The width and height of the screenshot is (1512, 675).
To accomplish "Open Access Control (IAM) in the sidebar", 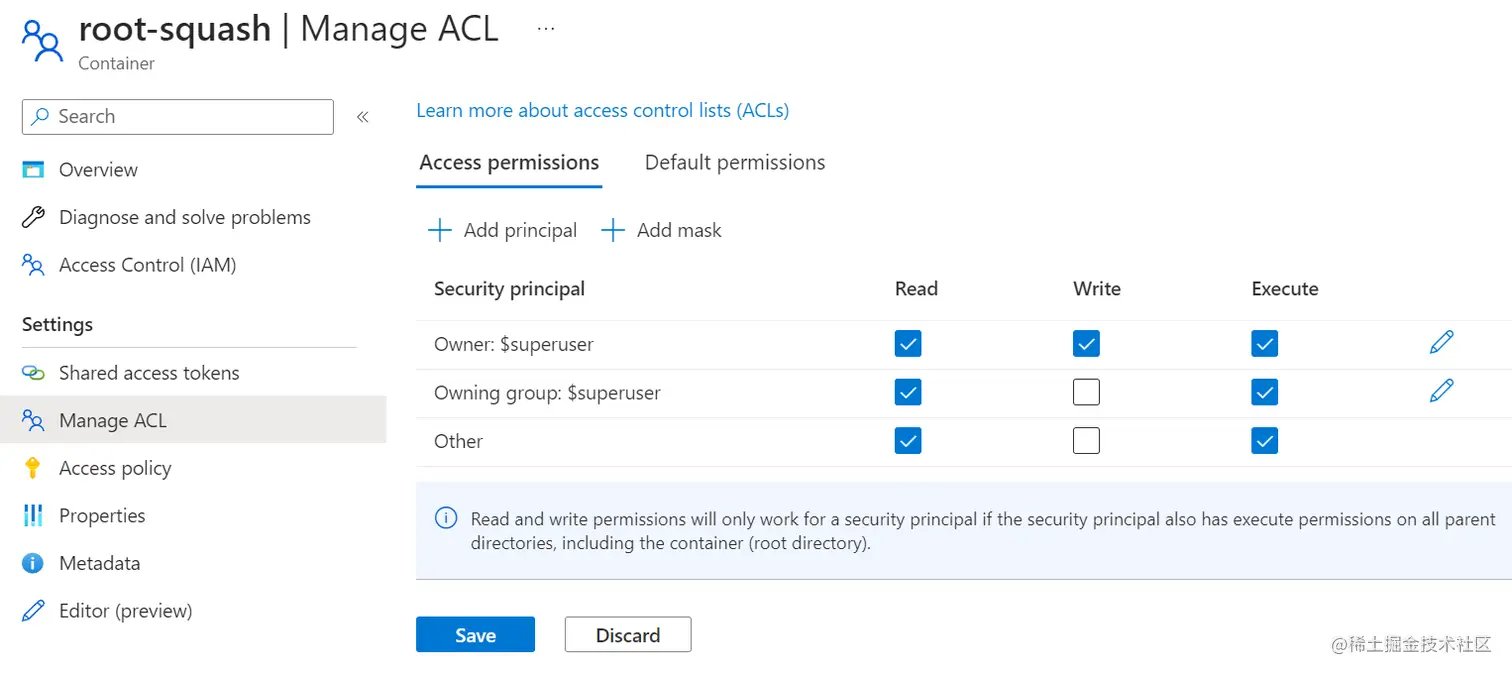I will pos(147,265).
